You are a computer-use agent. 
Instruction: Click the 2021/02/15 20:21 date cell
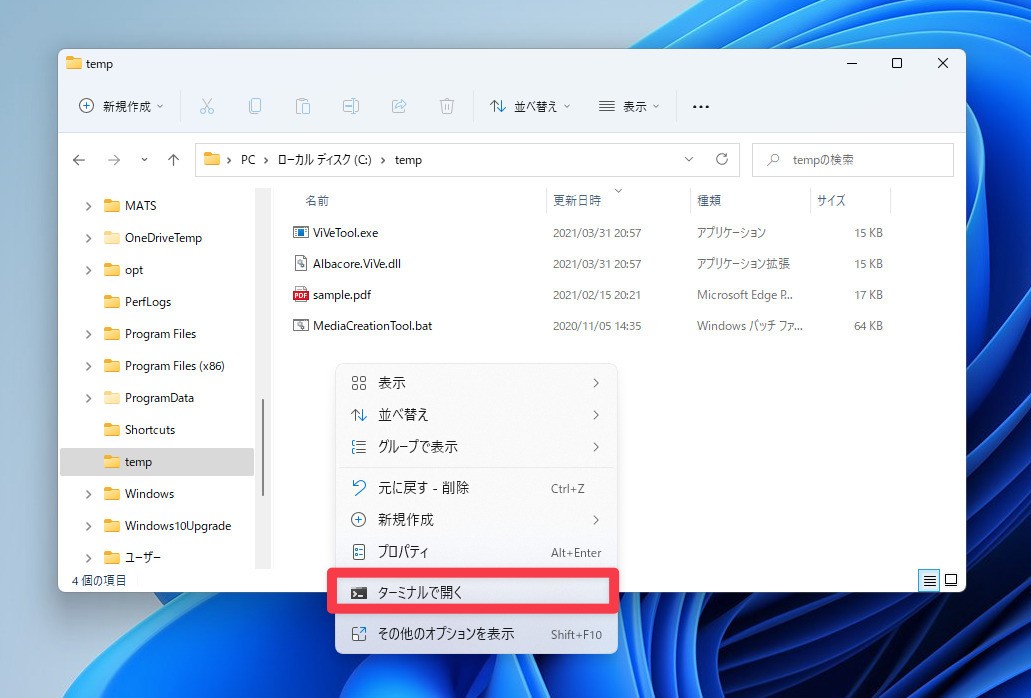[x=596, y=295]
